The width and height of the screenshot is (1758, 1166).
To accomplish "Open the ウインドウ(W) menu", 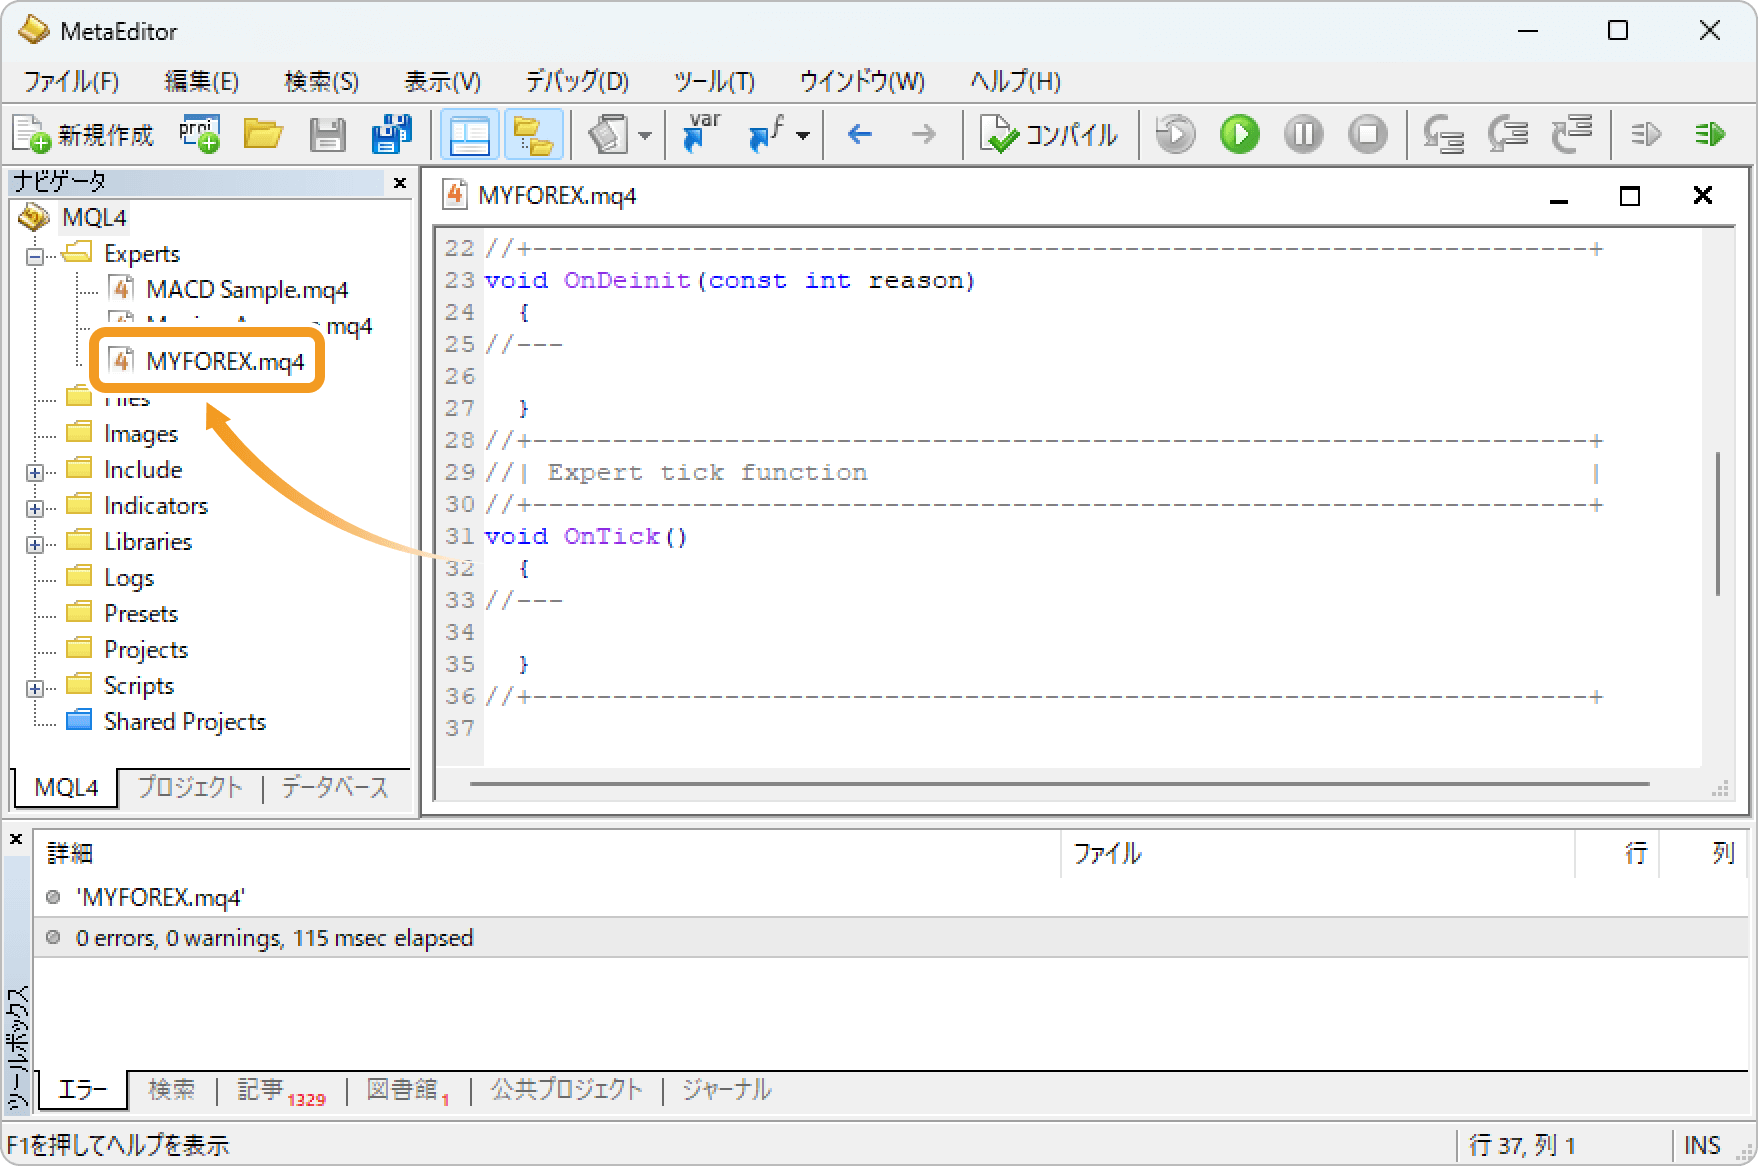I will tap(862, 81).
